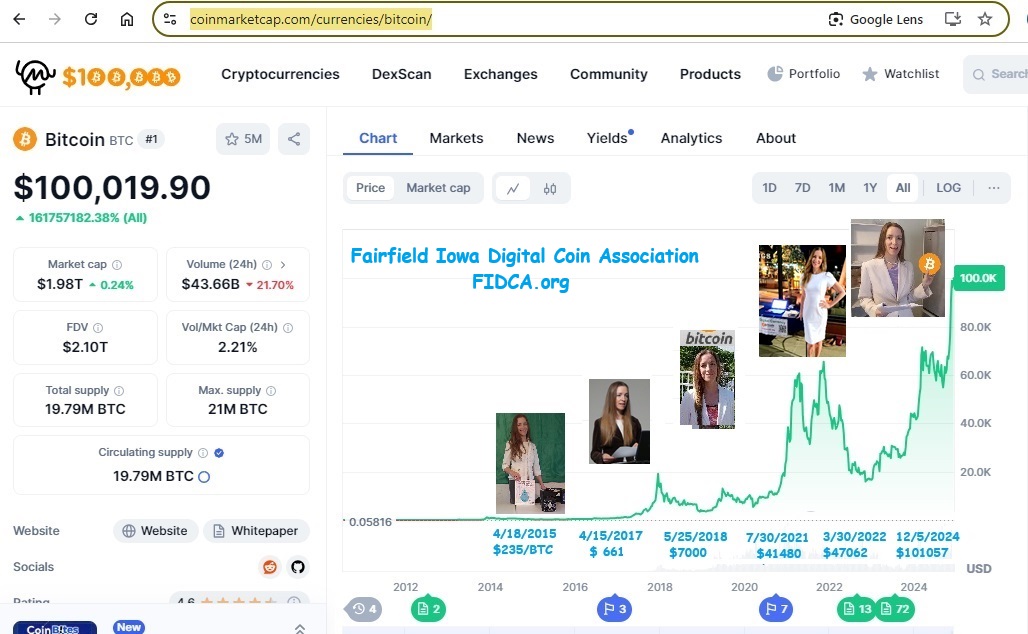Show Market cap info tooltip icon
This screenshot has width=1028, height=634.
click(x=117, y=265)
